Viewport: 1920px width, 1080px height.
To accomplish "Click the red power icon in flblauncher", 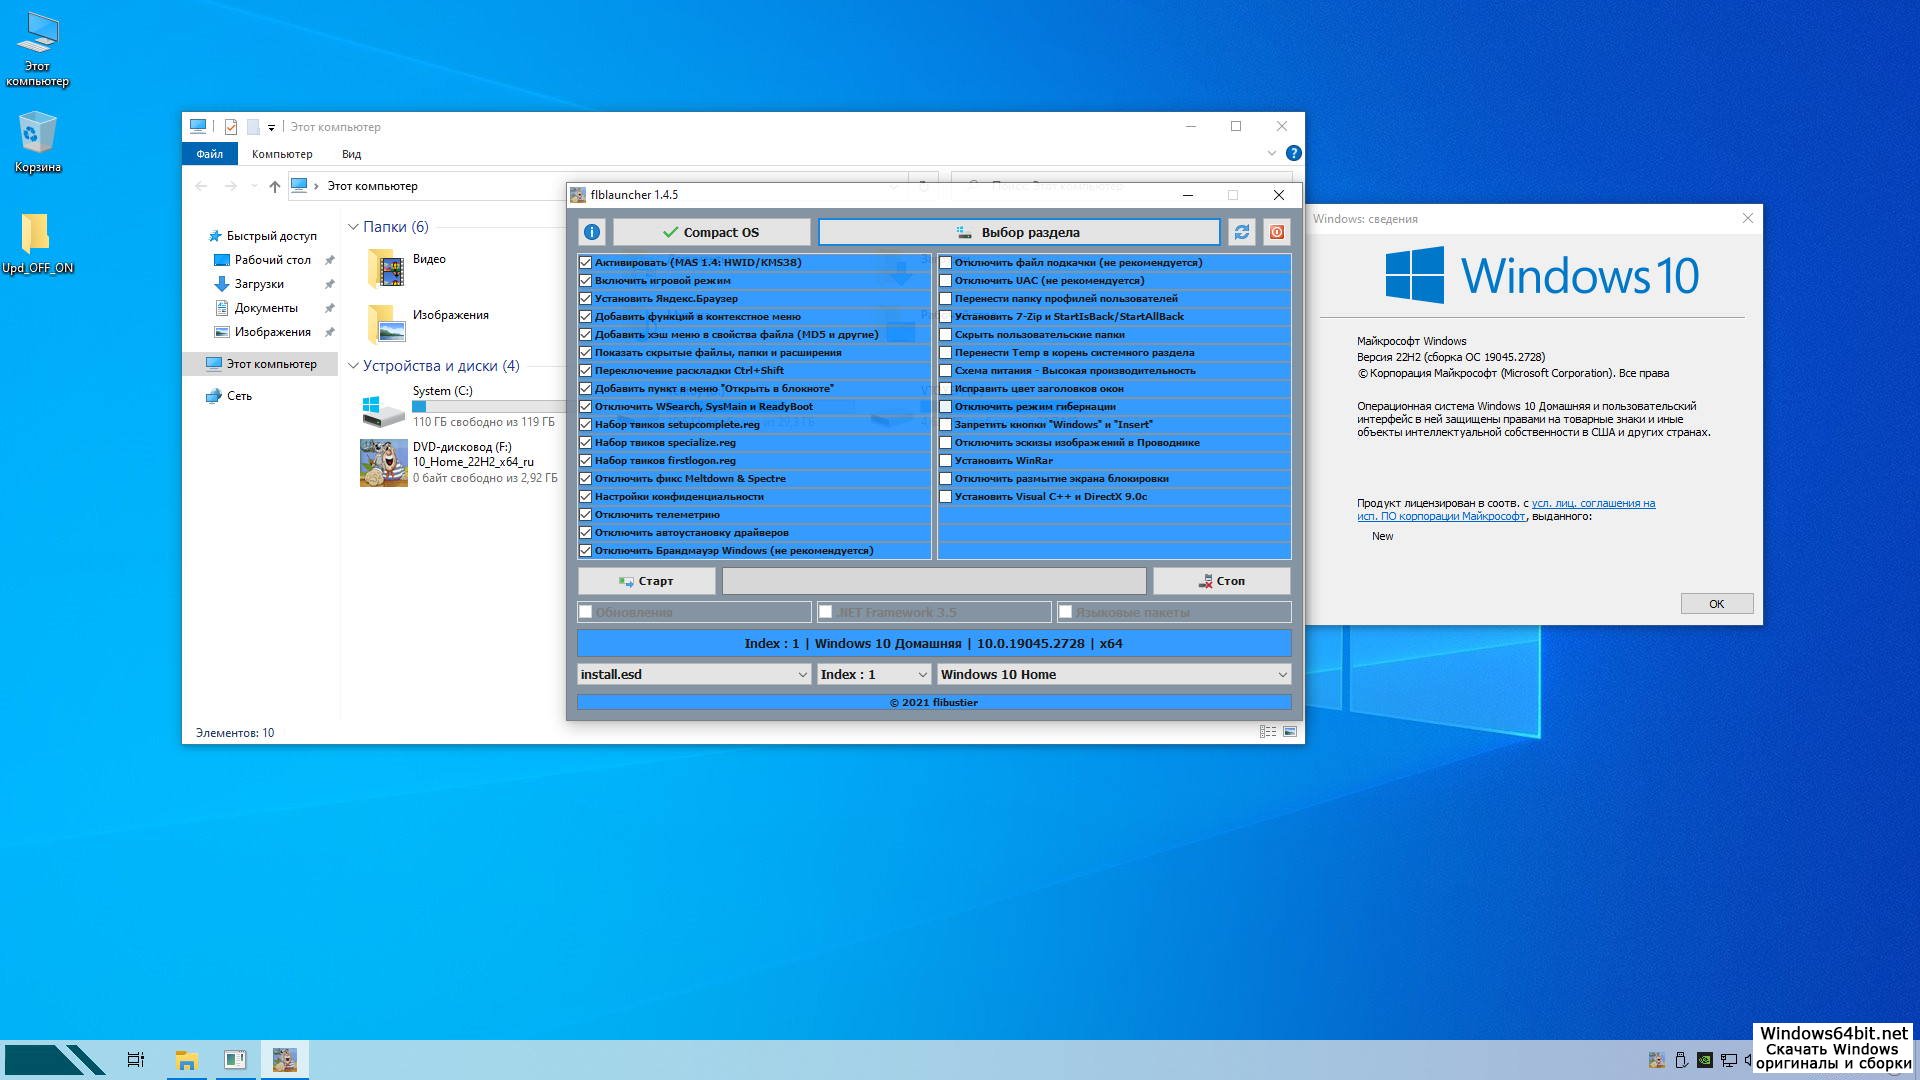I will [1277, 232].
